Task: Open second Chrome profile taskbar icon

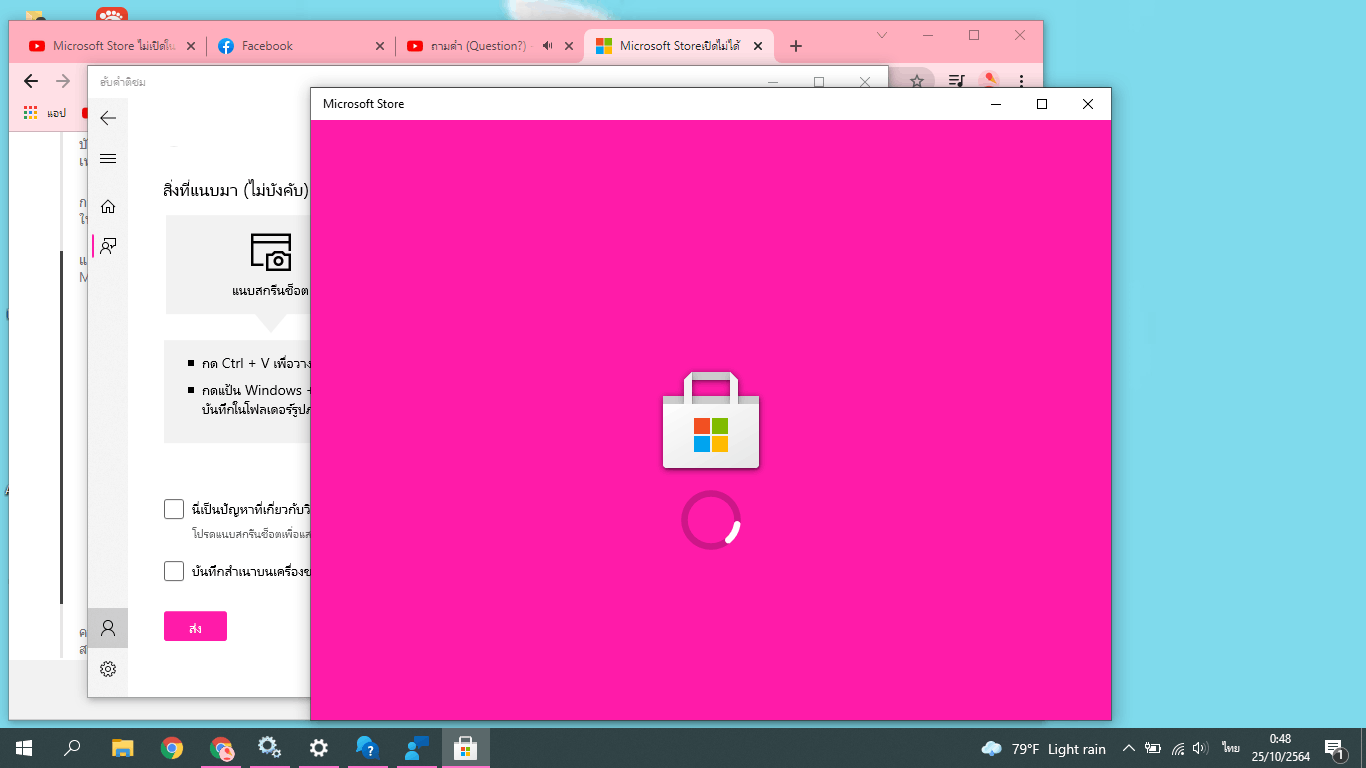Action: point(222,748)
